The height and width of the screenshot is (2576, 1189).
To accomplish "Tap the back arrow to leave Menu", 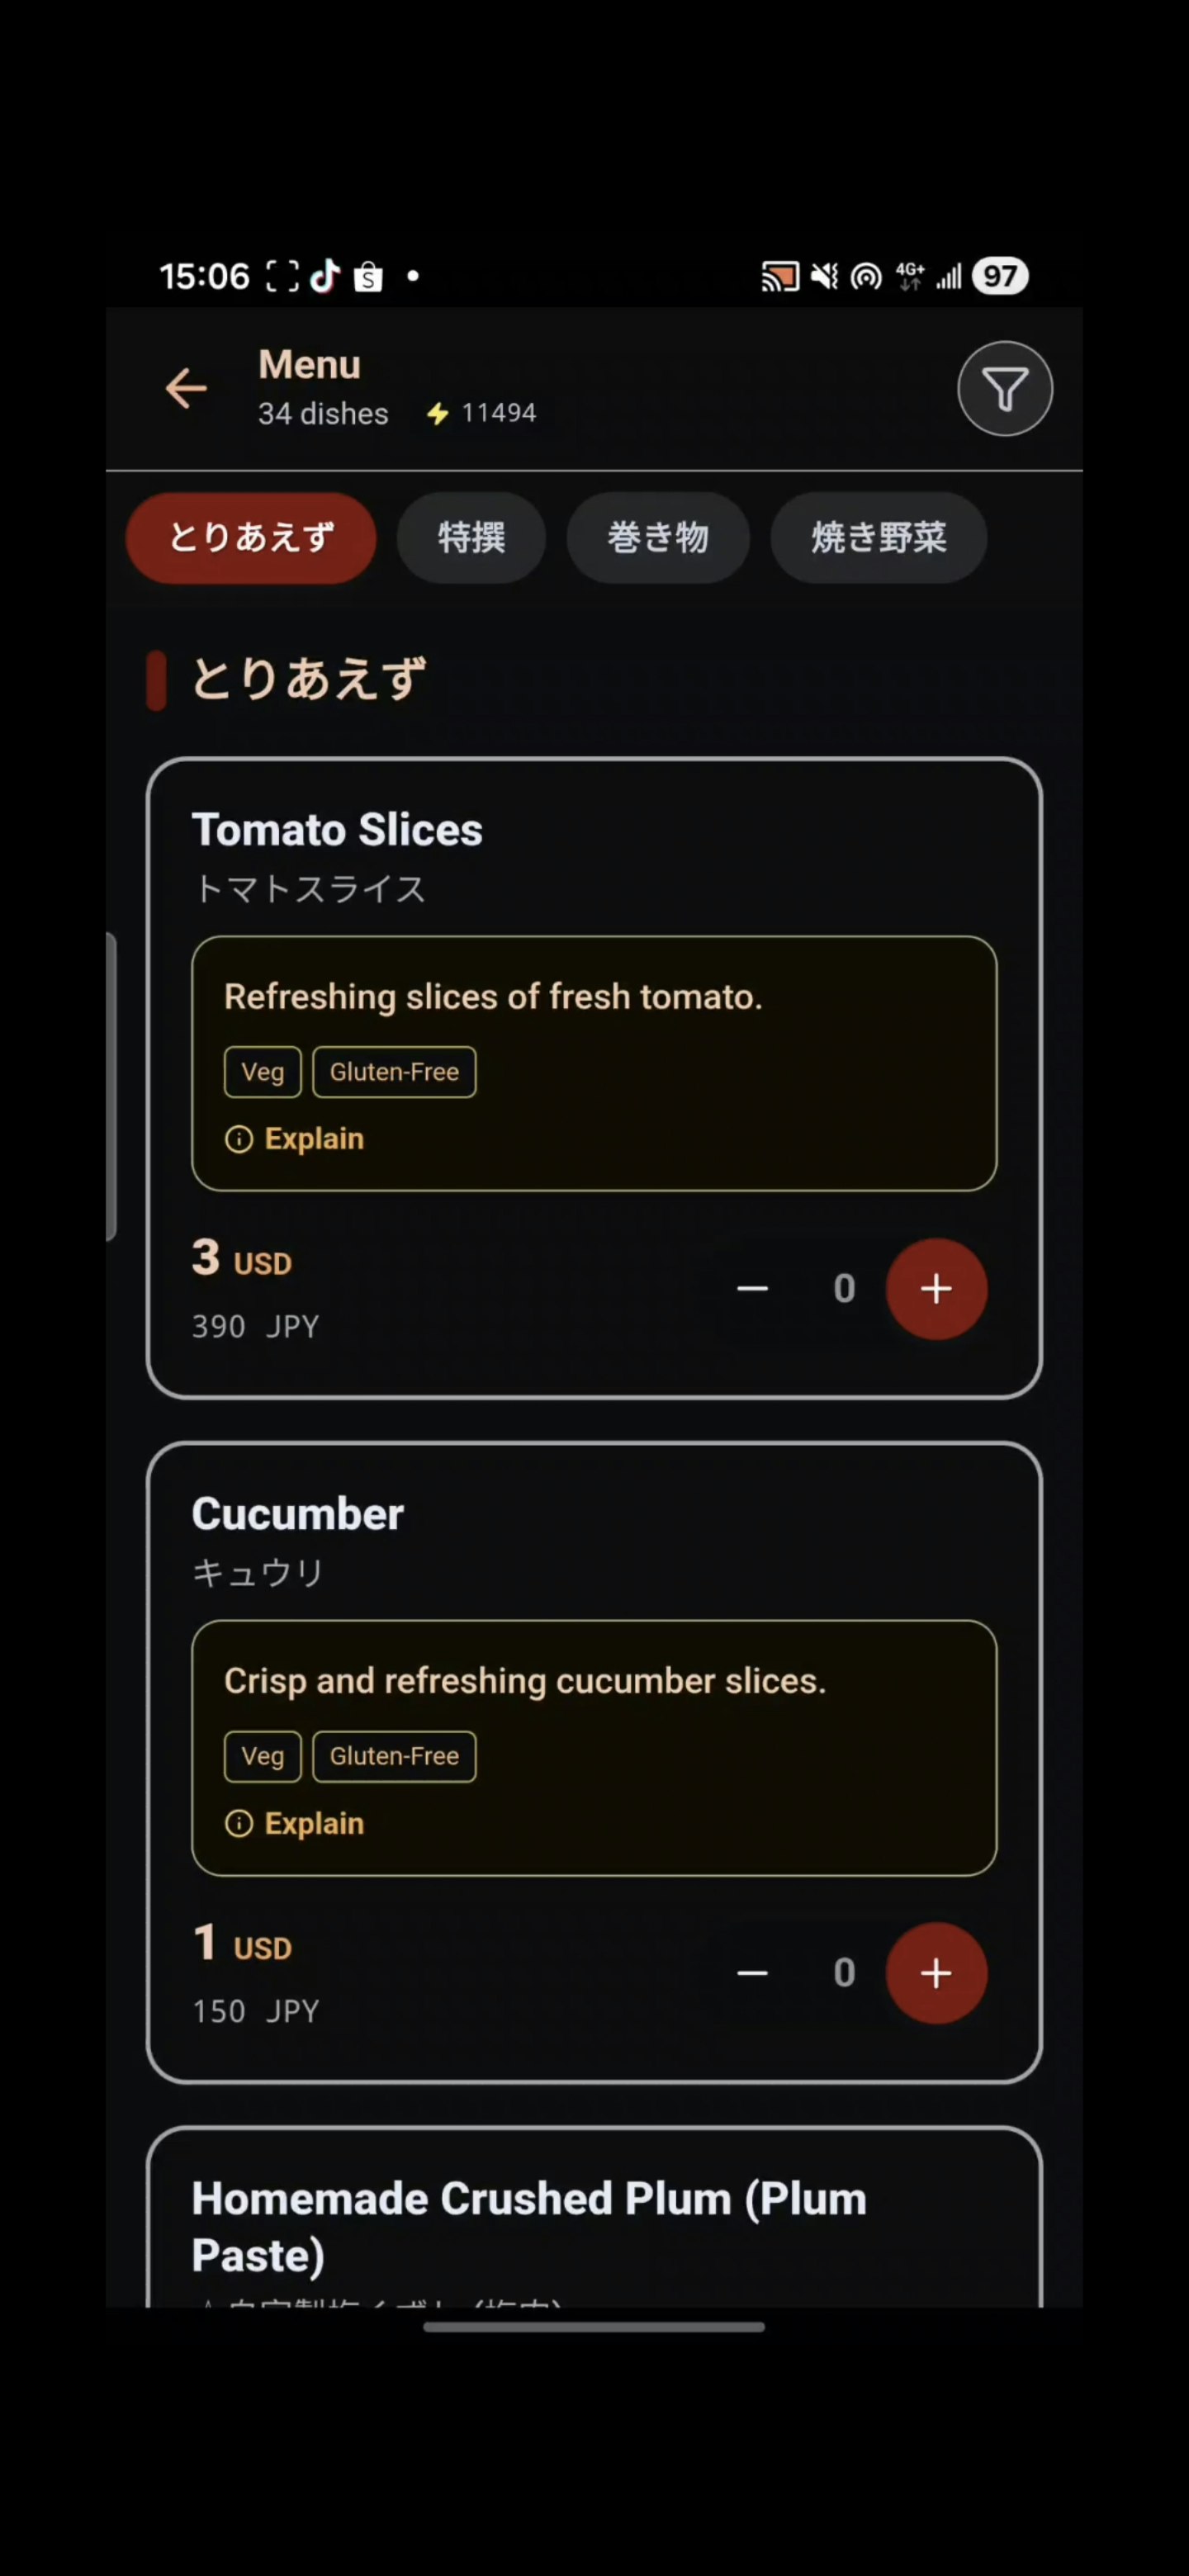I will 186,388.
